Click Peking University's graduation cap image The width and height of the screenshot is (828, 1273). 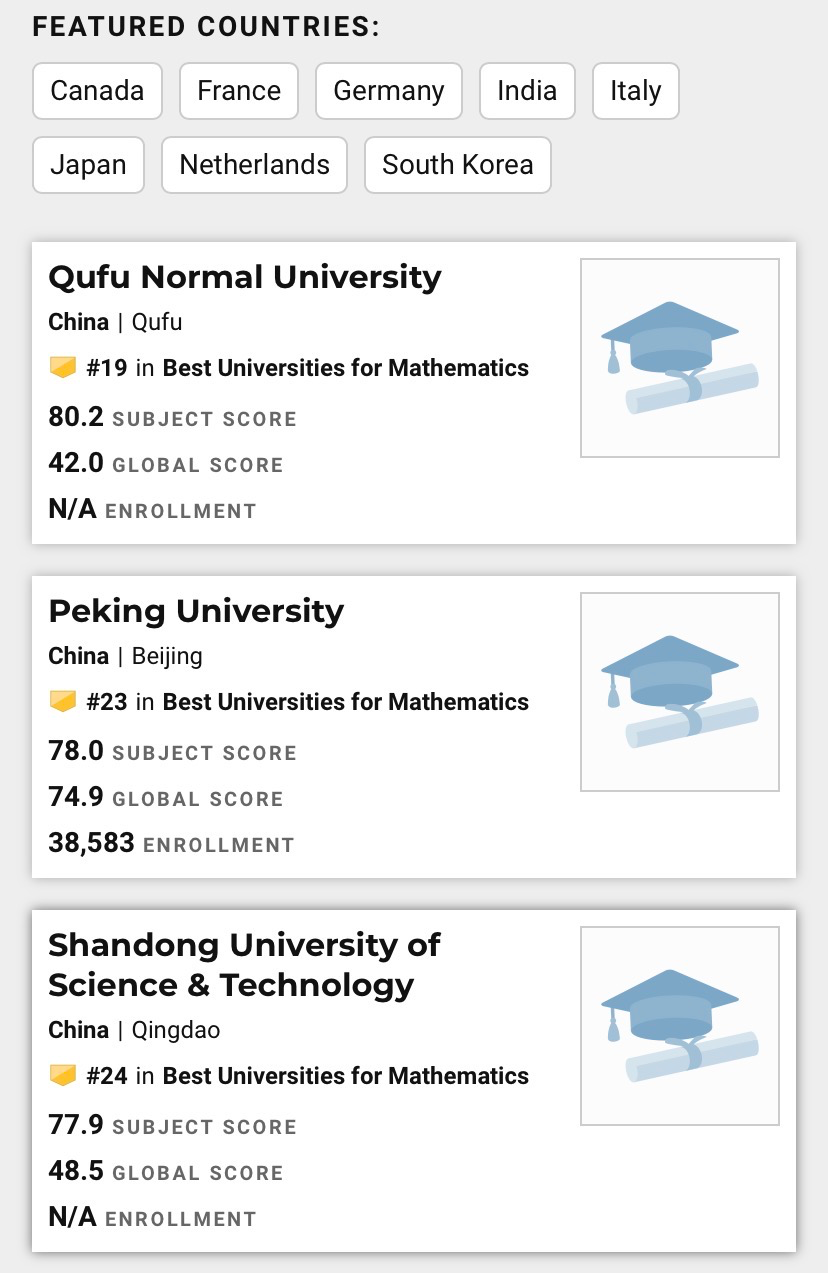[679, 692]
